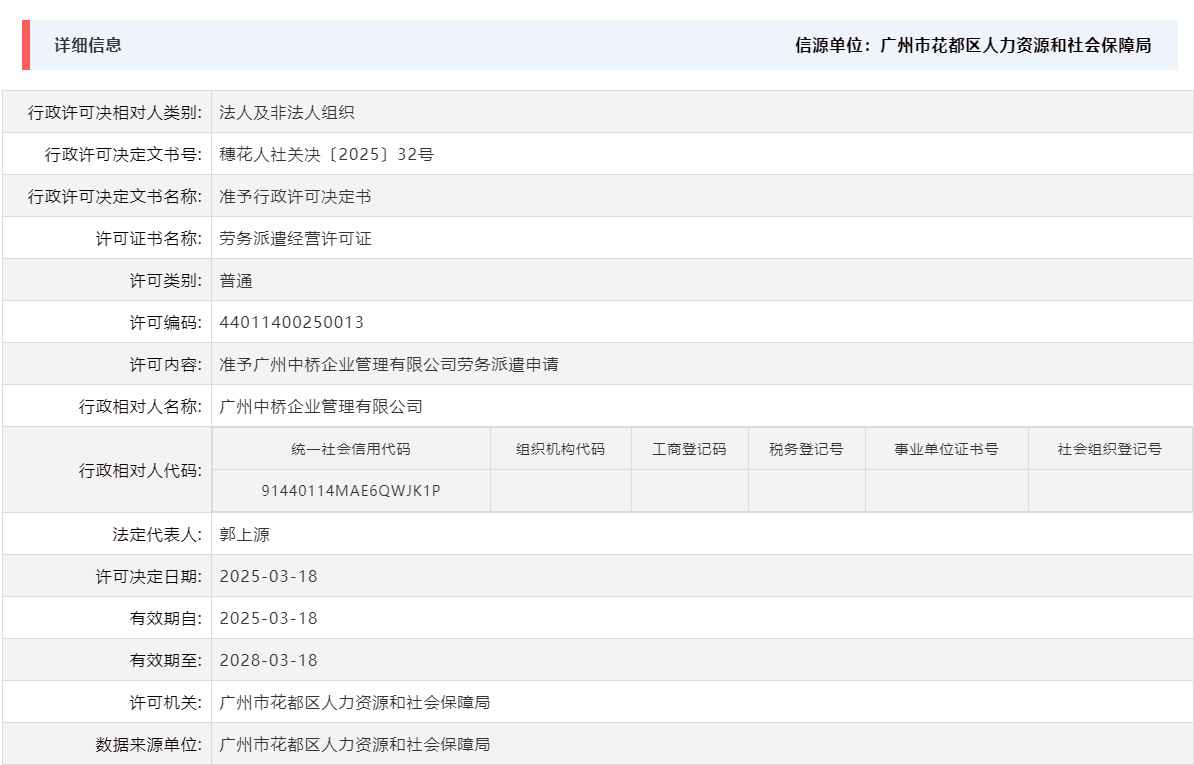Click the 数据来源单位 row label
Image resolution: width=1194 pixels, height=765 pixels.
(148, 743)
